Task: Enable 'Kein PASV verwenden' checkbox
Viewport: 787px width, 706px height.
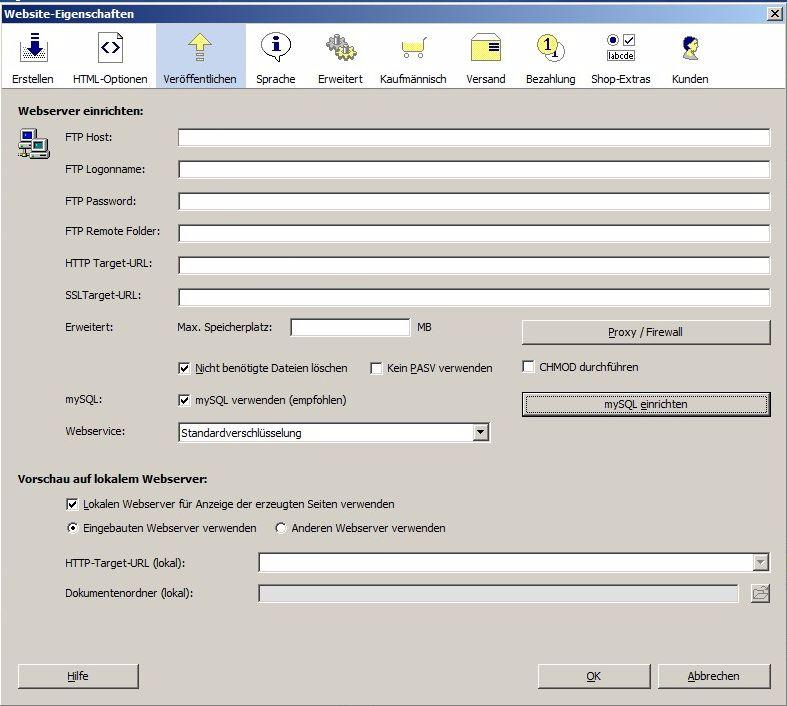Action: [x=377, y=368]
